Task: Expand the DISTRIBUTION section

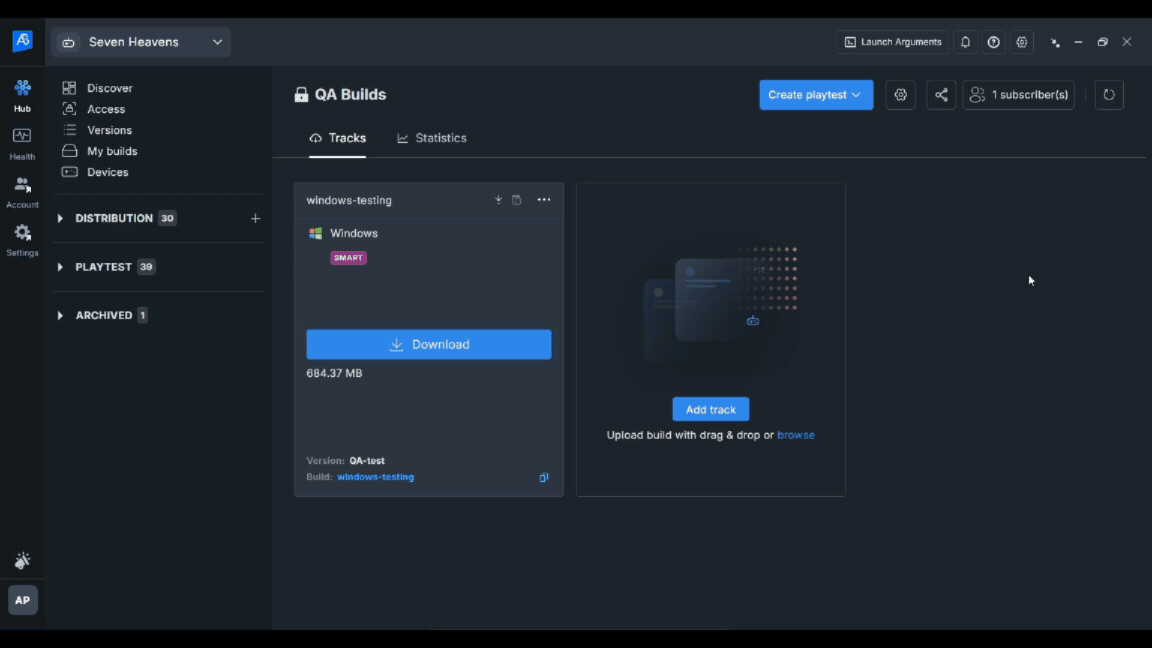Action: (61, 218)
